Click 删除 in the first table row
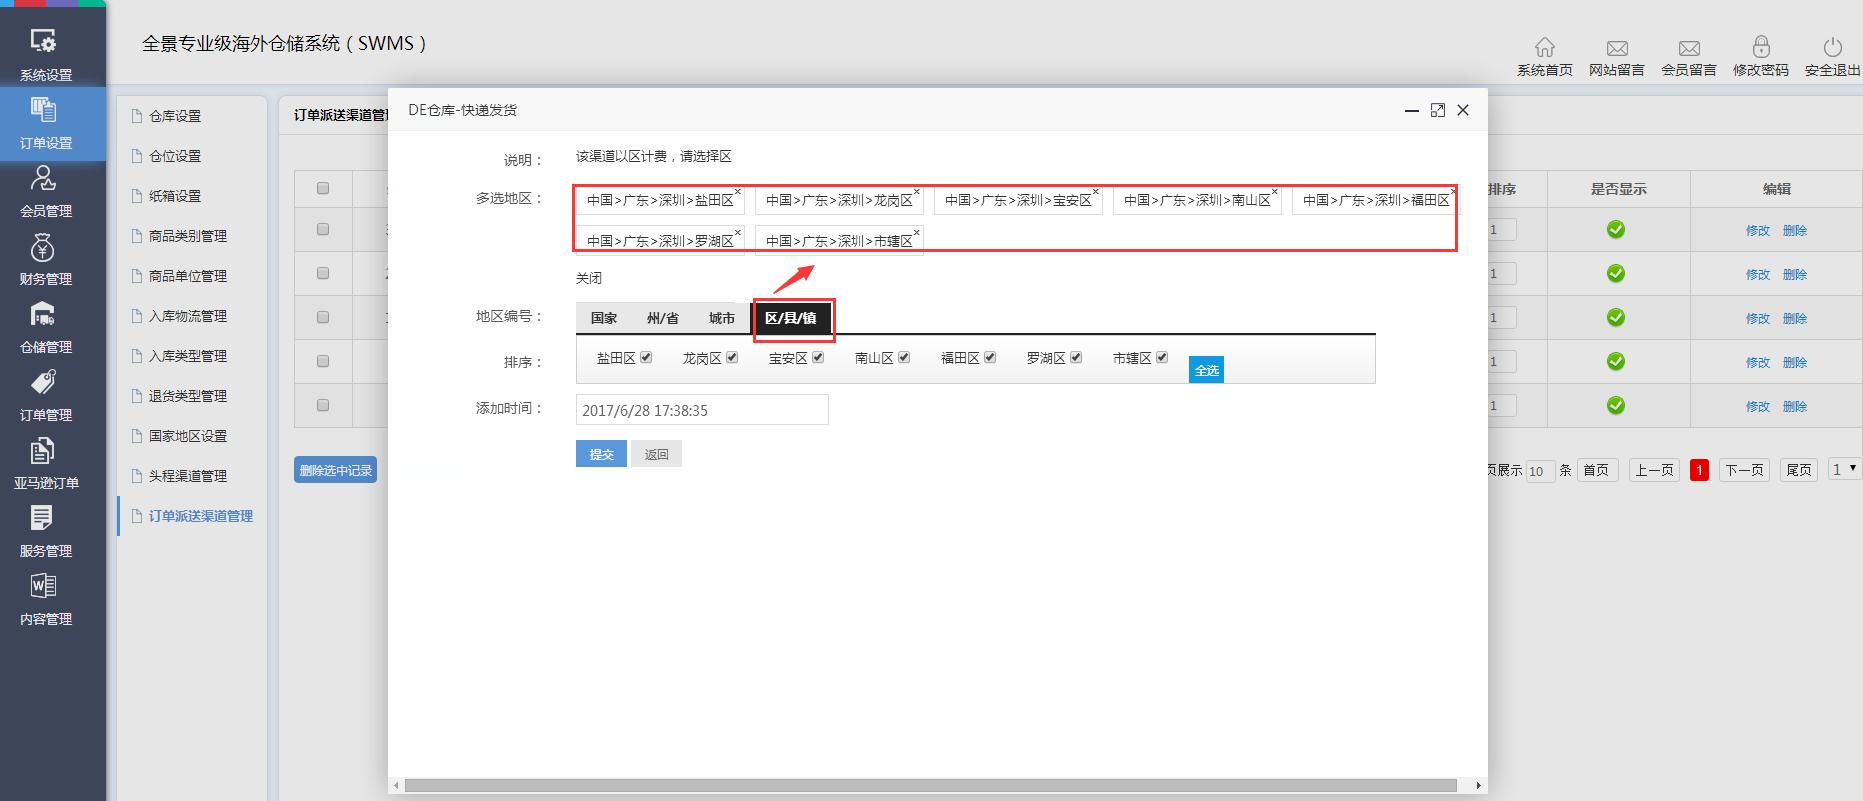Viewport: 1863px width, 801px height. point(1795,230)
